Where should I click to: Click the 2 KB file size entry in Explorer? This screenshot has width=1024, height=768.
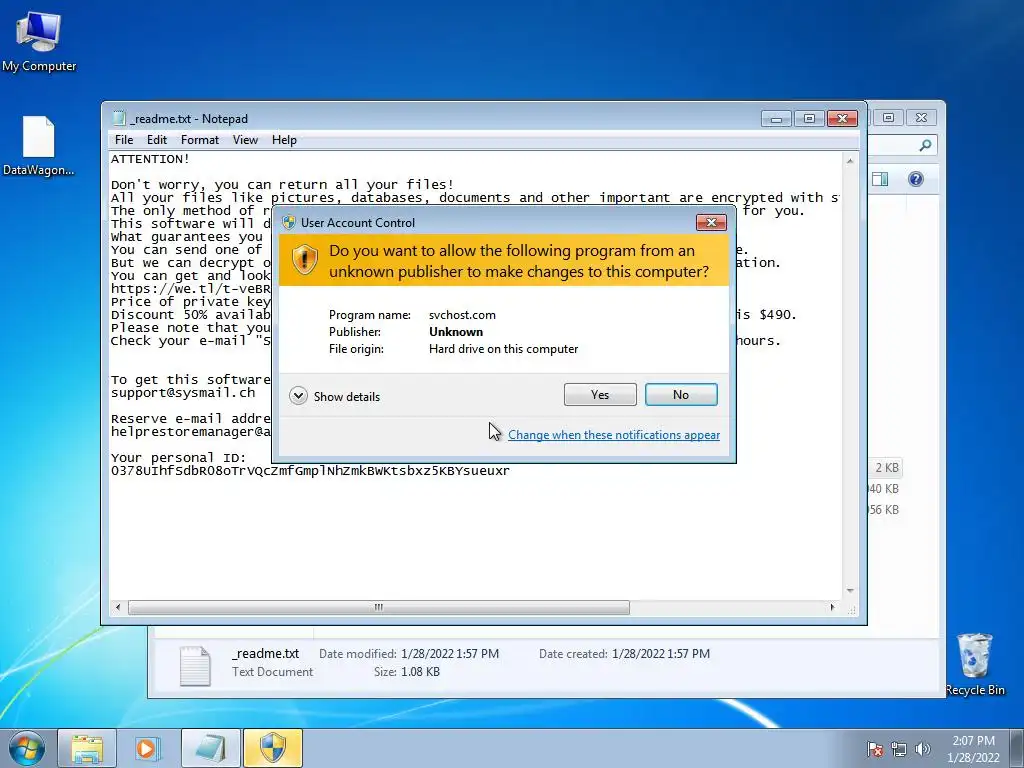(x=887, y=468)
